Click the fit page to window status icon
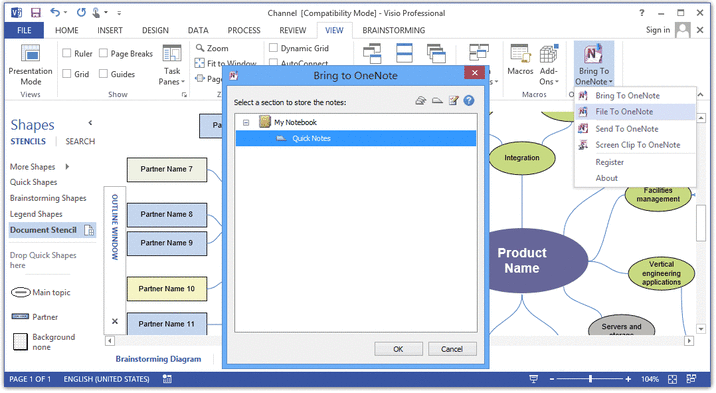The width and height of the screenshot is (716, 393). coord(672,379)
